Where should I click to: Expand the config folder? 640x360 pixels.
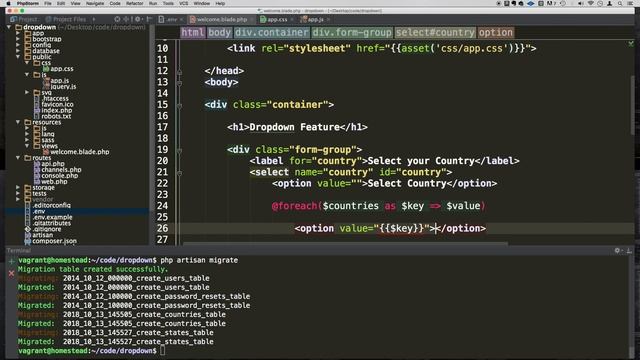[18, 45]
